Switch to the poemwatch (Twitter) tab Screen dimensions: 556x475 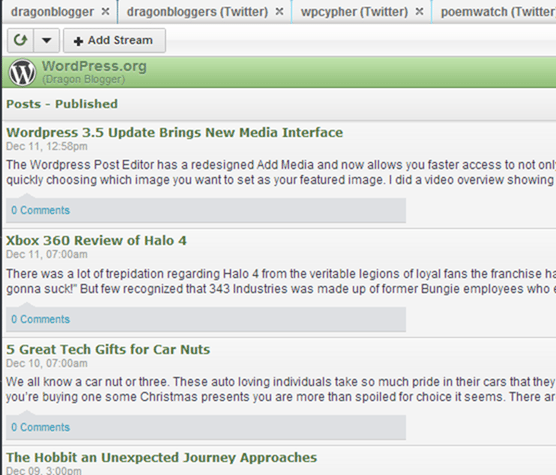click(498, 12)
